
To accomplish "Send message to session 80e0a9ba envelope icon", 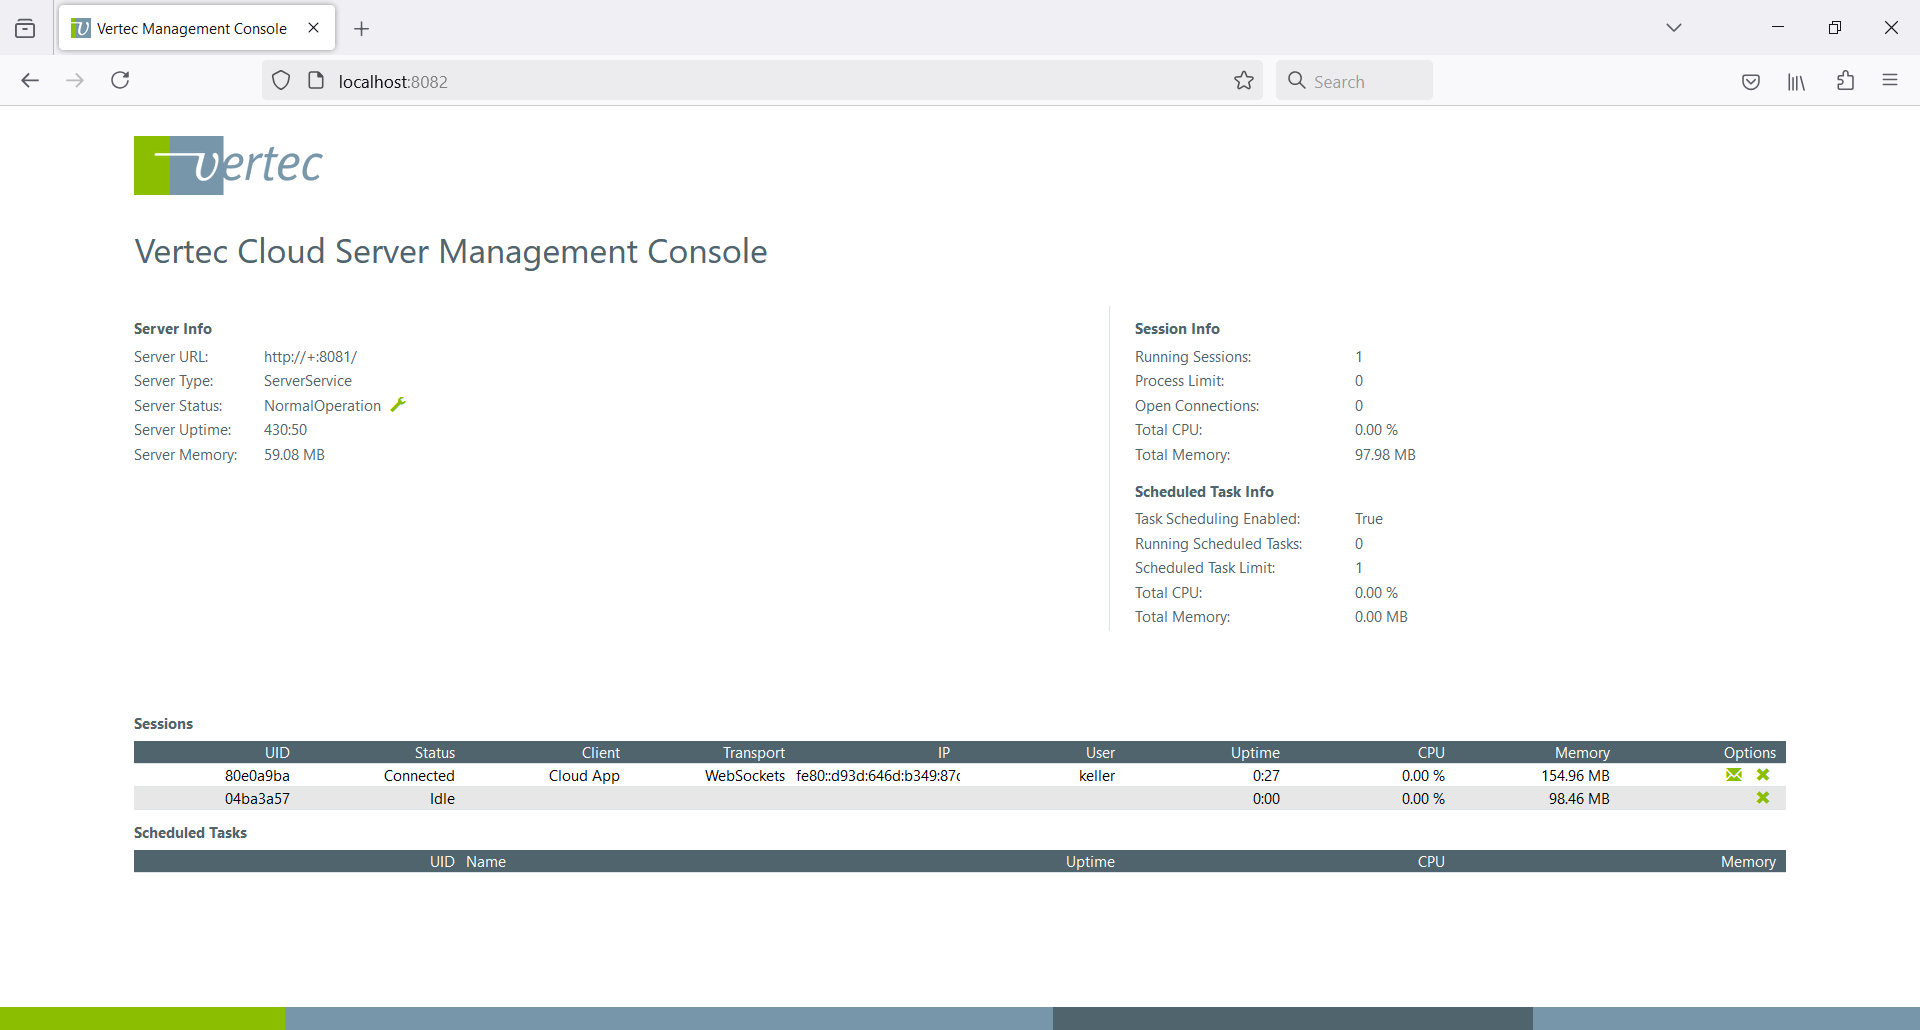I will pos(1734,775).
